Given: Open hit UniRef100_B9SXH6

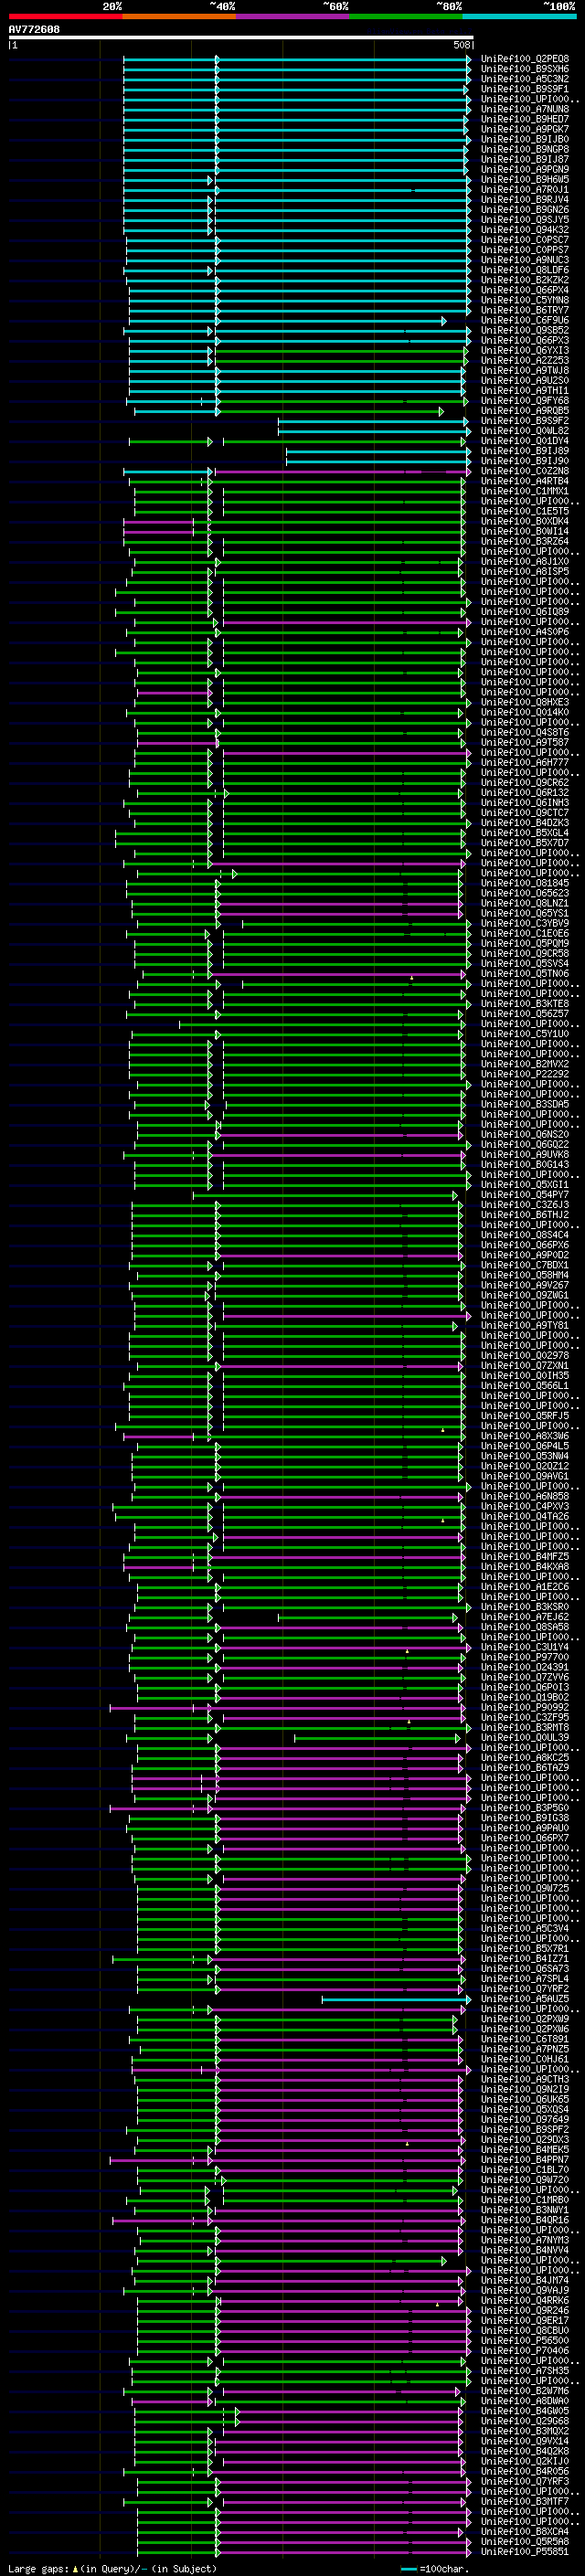Looking at the screenshot, I should point(525,69).
